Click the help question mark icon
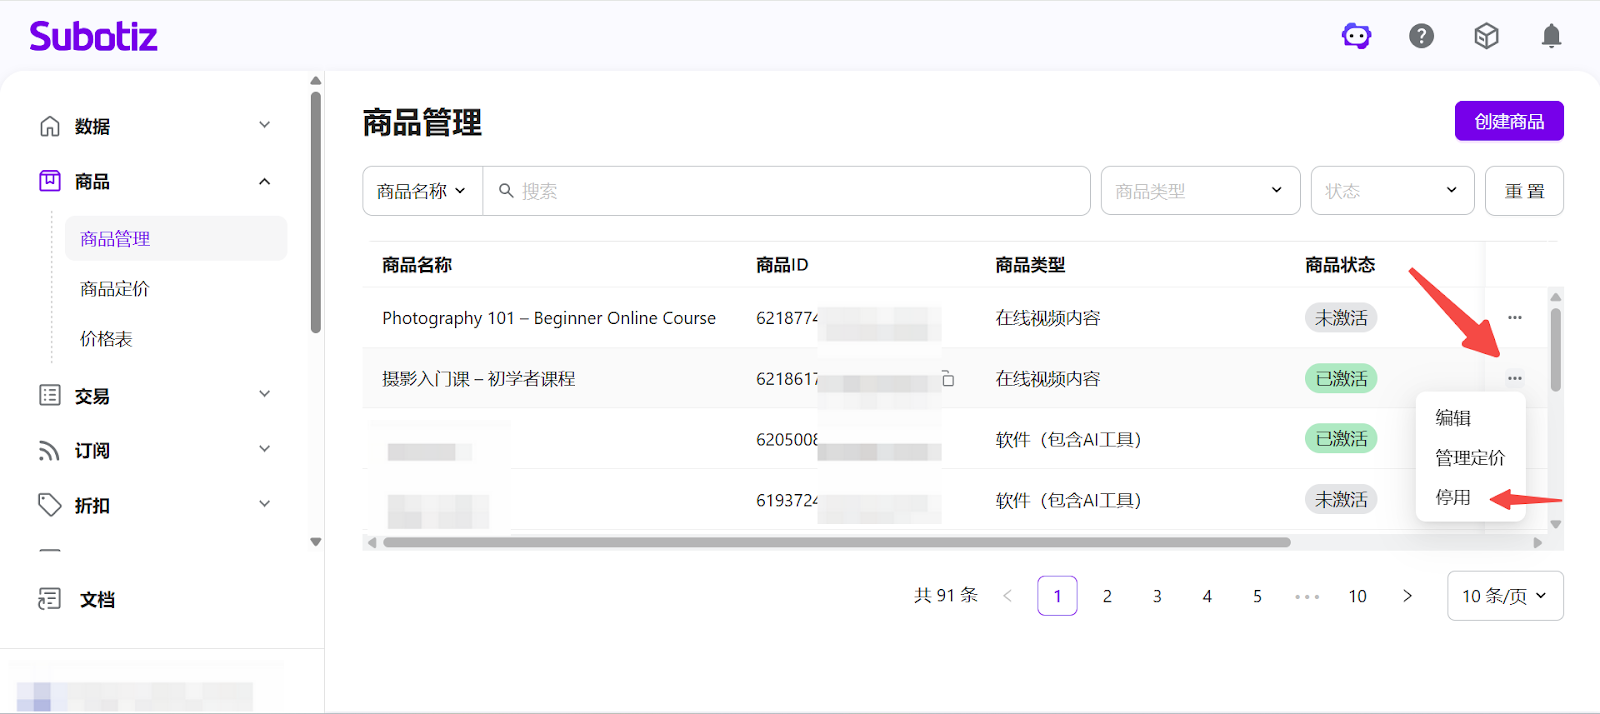This screenshot has width=1600, height=714. tap(1421, 37)
